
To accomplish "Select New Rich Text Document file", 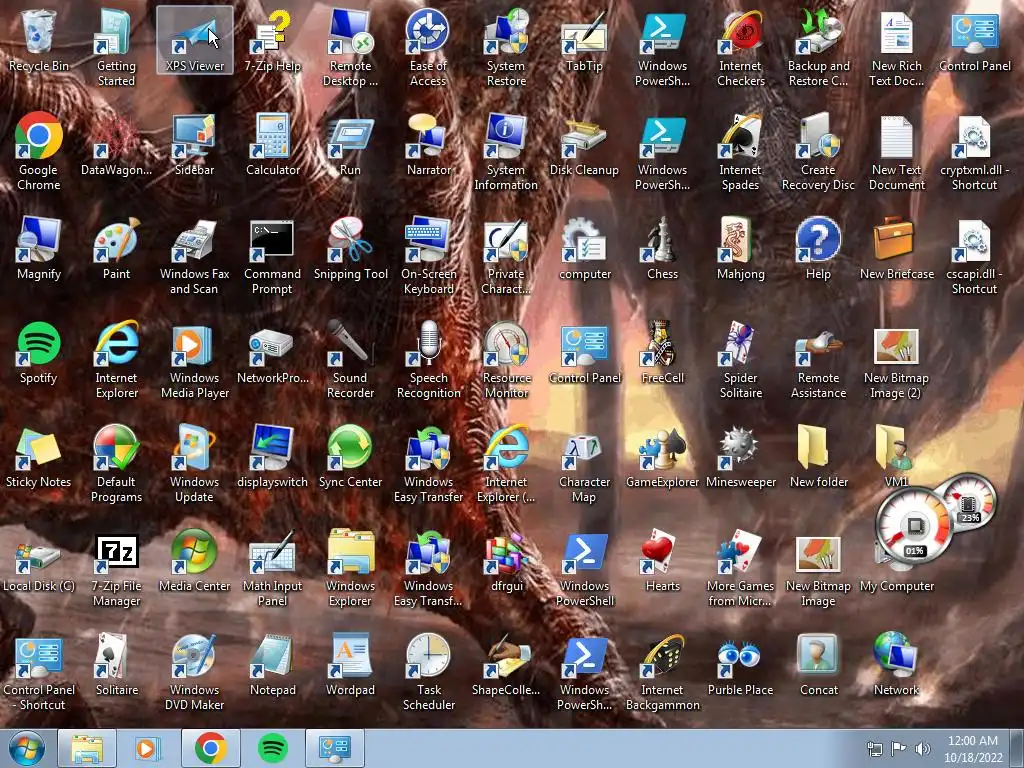I will click(897, 49).
